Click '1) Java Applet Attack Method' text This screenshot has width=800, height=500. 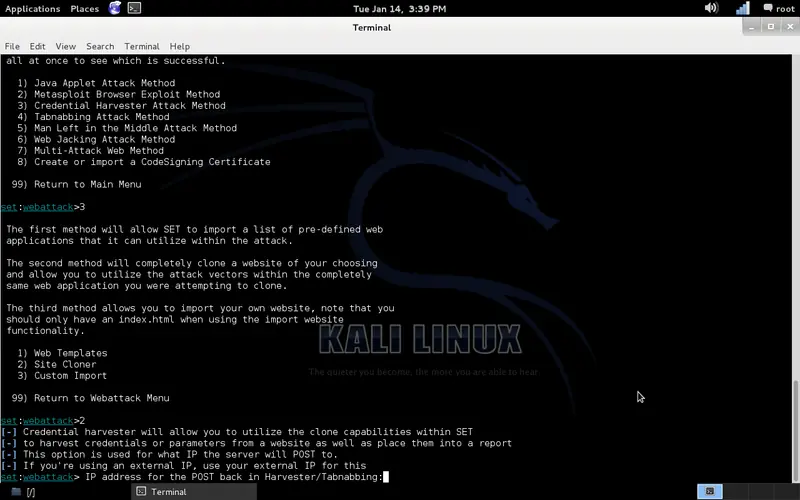pos(96,83)
